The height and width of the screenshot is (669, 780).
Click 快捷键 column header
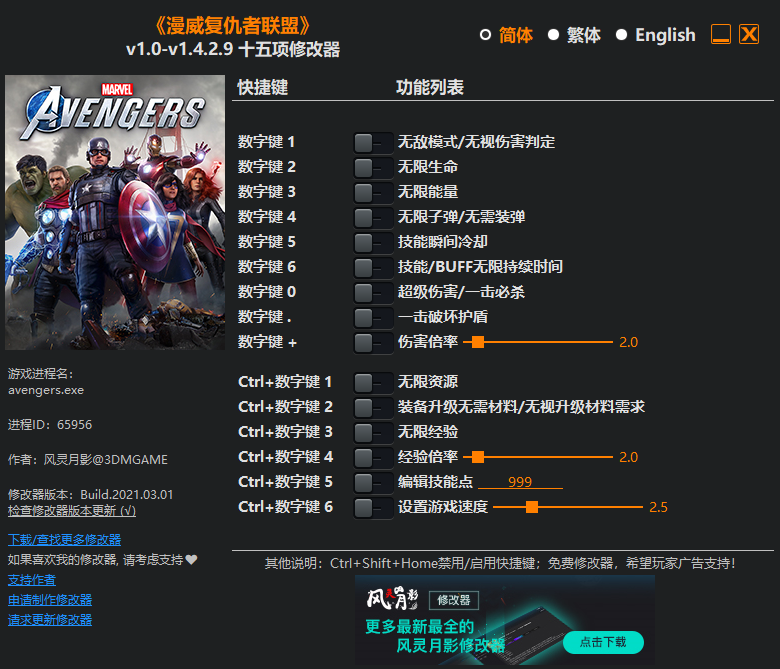[263, 88]
